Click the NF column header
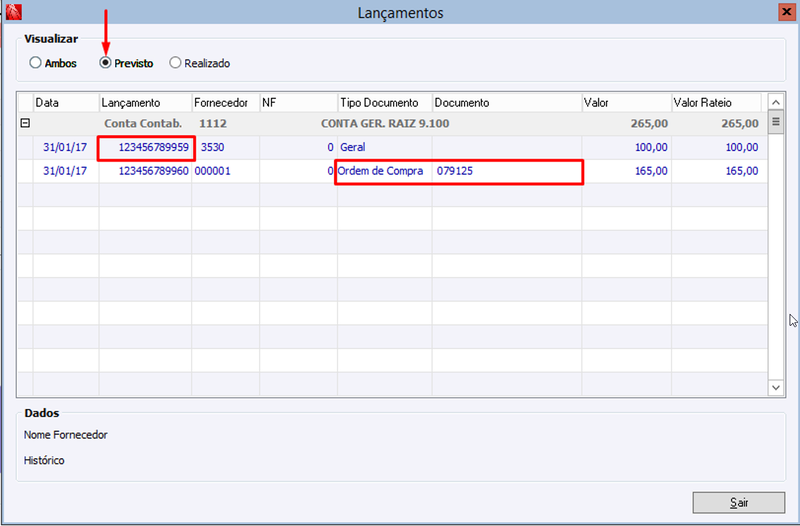Viewport: 800px width, 526px height. [x=299, y=103]
